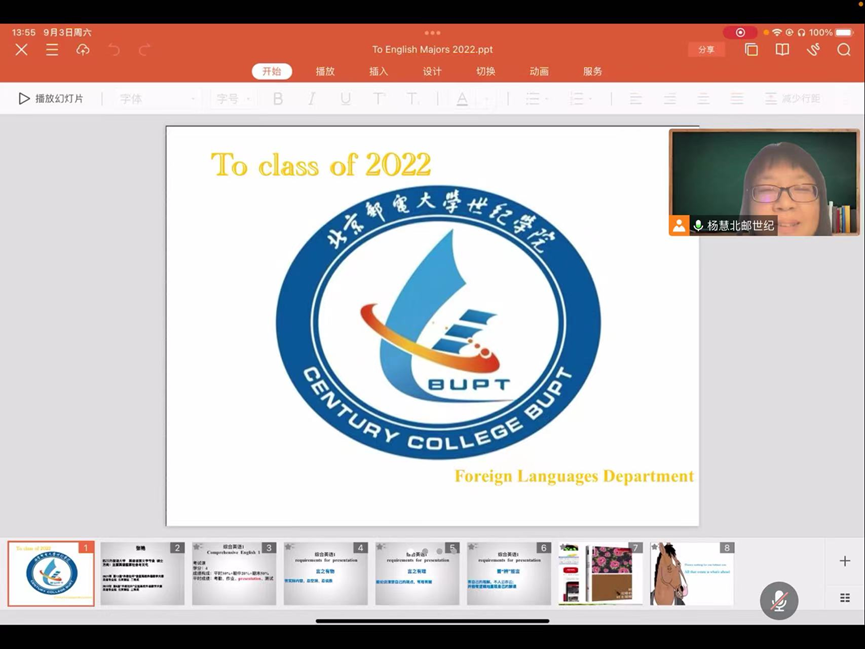Tap the Wi-Fi status icon

click(x=777, y=33)
